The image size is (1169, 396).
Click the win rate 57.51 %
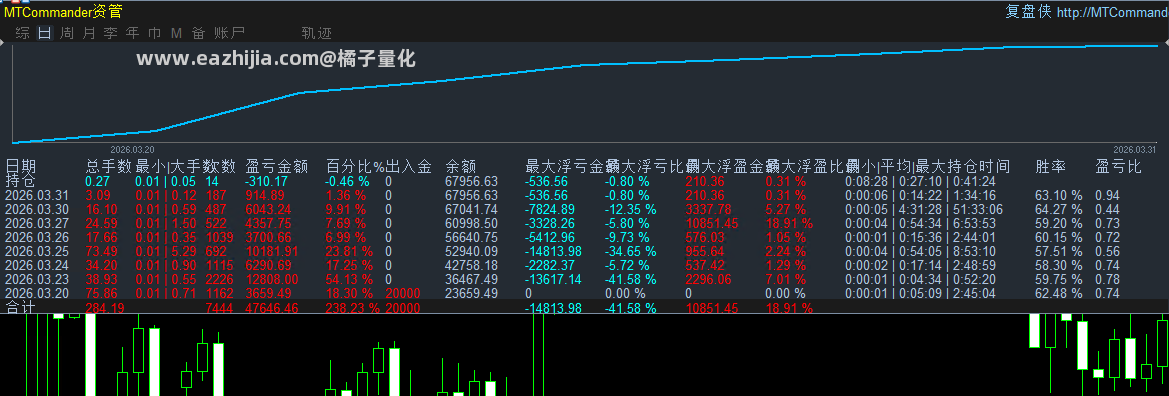(x=1059, y=251)
